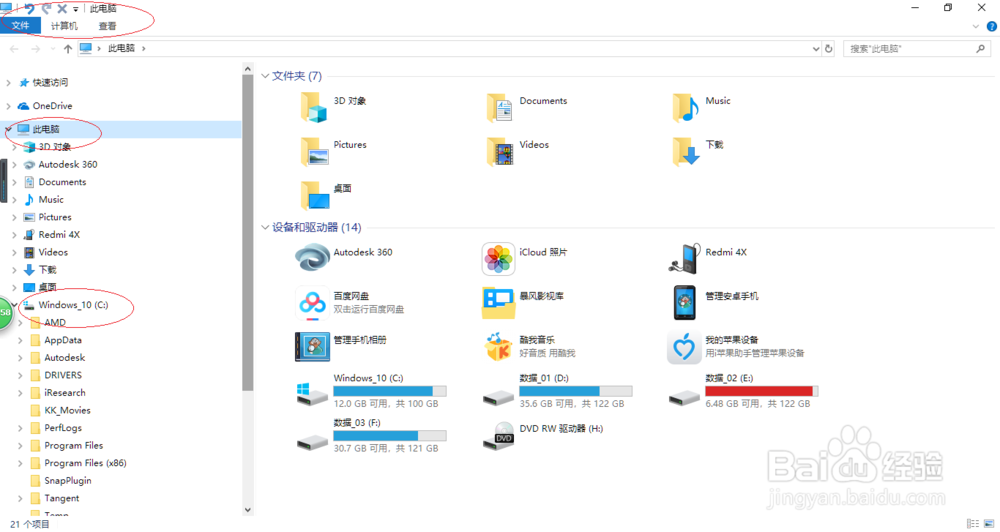Click the delete X icon in quick access toolbar

click(62, 8)
